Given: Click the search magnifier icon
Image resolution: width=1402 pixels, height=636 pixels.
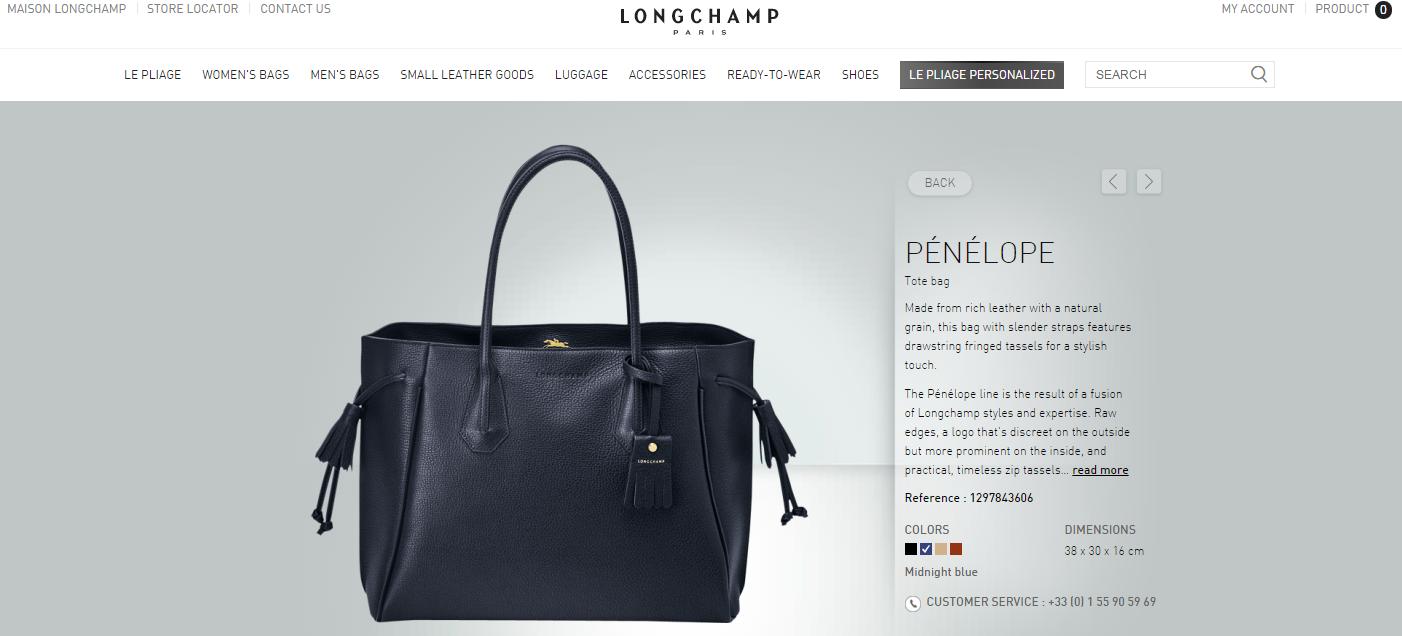Looking at the screenshot, I should 1259,74.
